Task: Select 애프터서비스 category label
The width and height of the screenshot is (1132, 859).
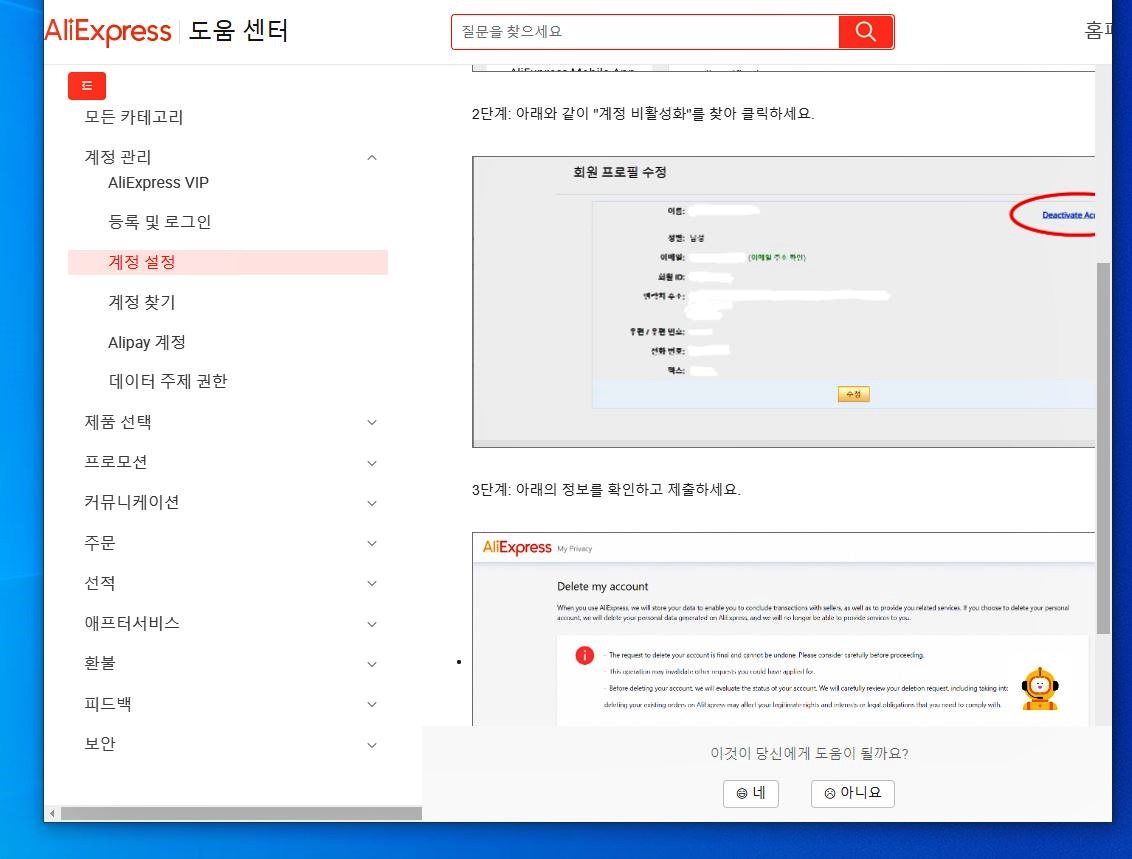Action: pyautogui.click(x=131, y=623)
